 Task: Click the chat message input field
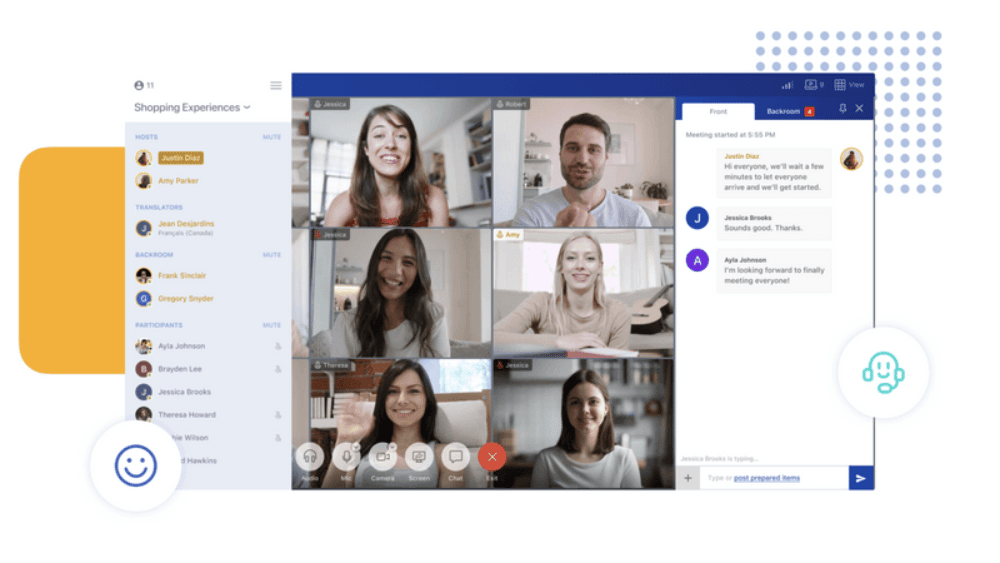click(x=774, y=478)
